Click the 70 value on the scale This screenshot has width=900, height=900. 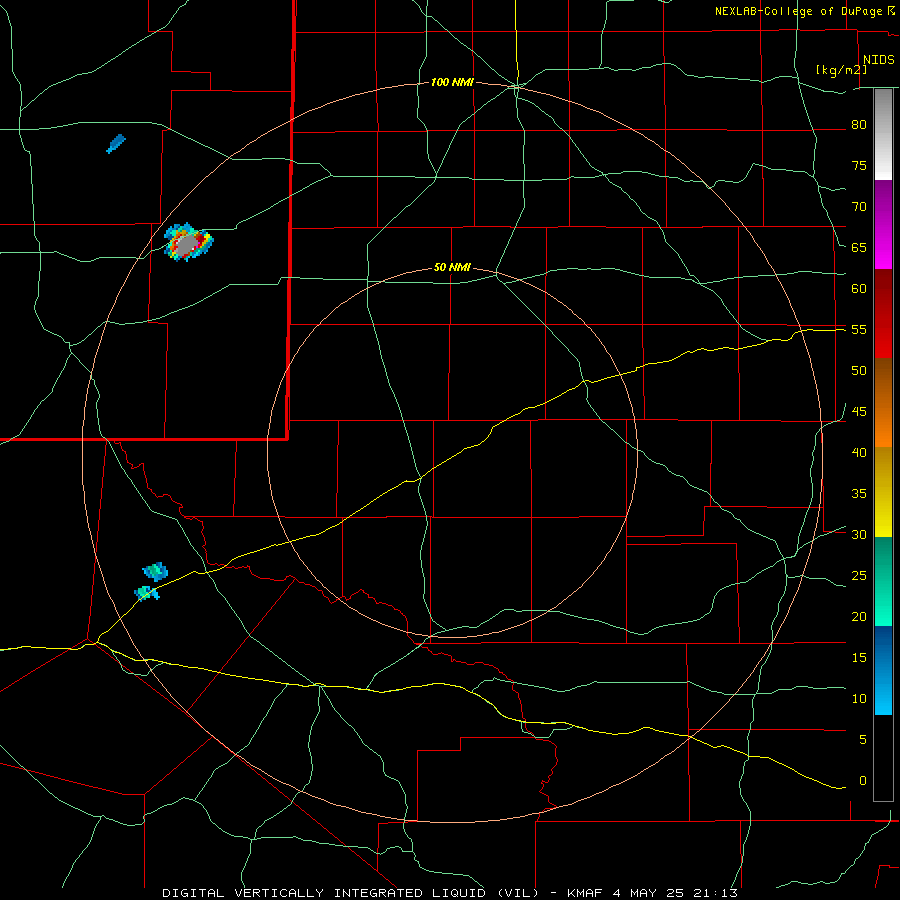coord(859,207)
